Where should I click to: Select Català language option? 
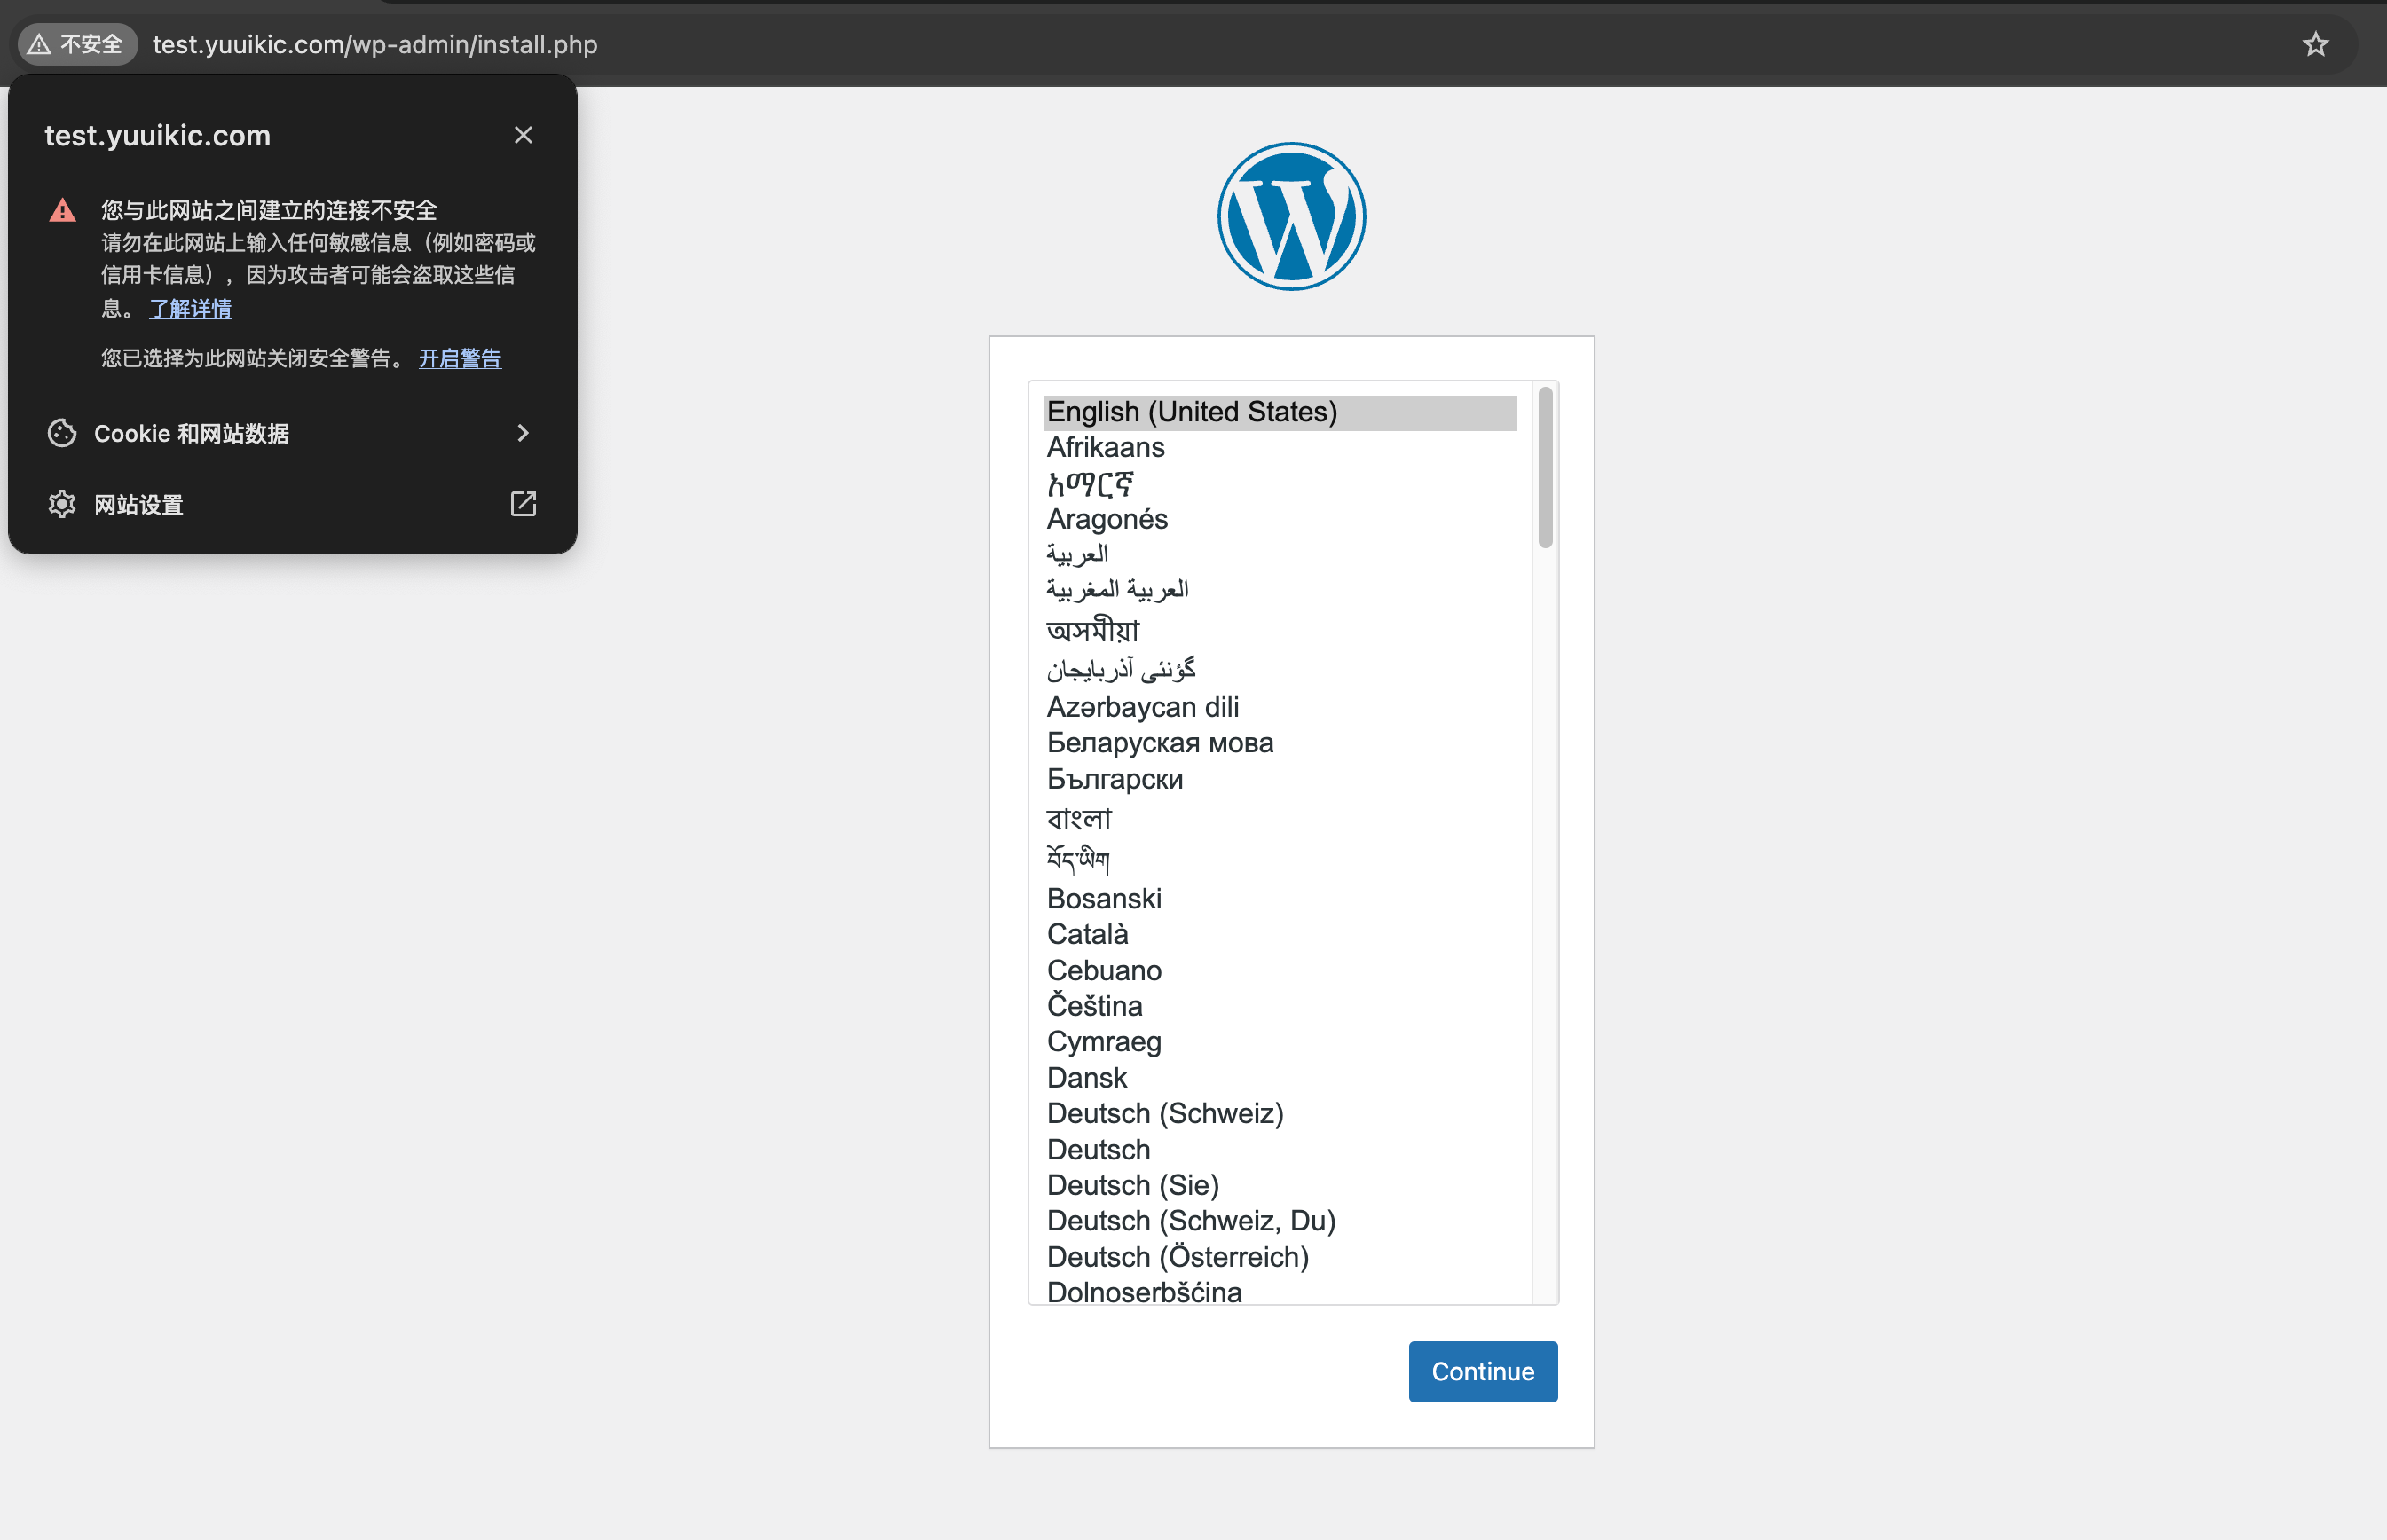click(1087, 934)
